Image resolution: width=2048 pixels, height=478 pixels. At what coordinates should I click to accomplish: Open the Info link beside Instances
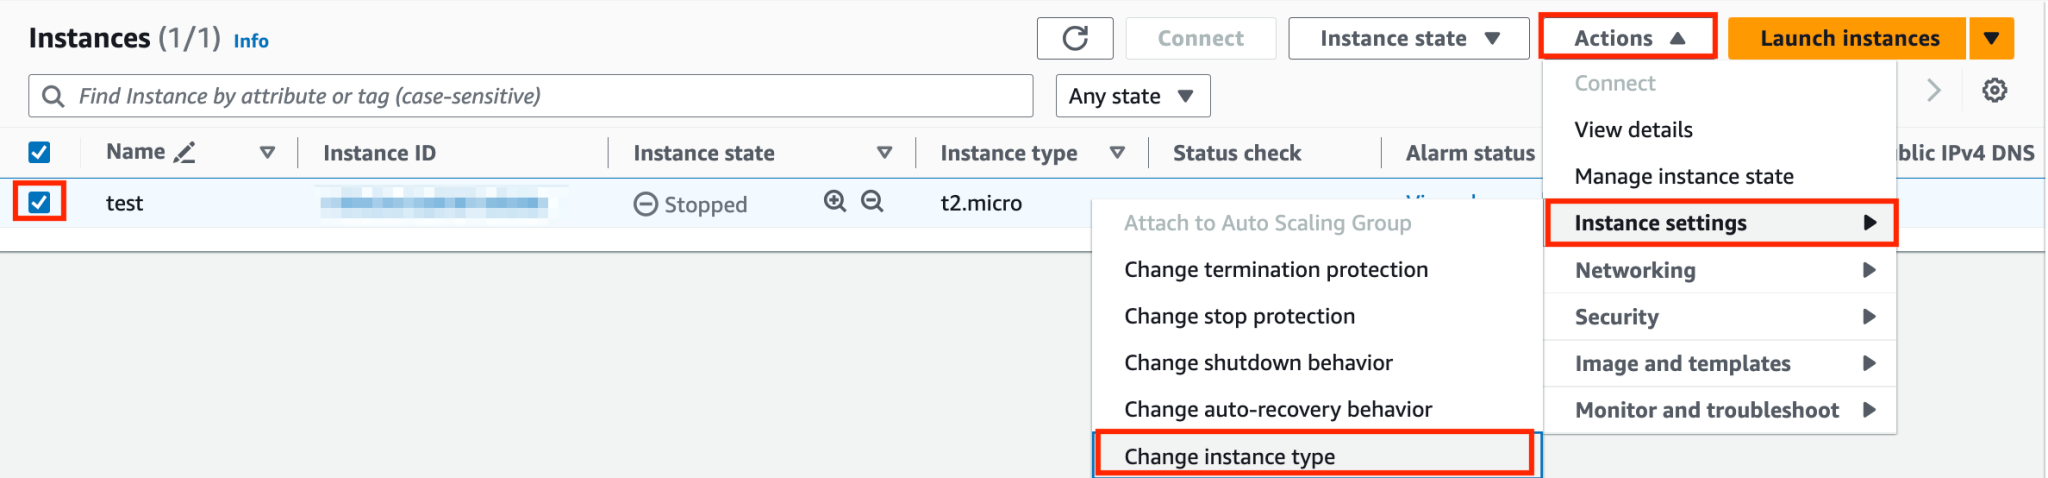(x=251, y=41)
